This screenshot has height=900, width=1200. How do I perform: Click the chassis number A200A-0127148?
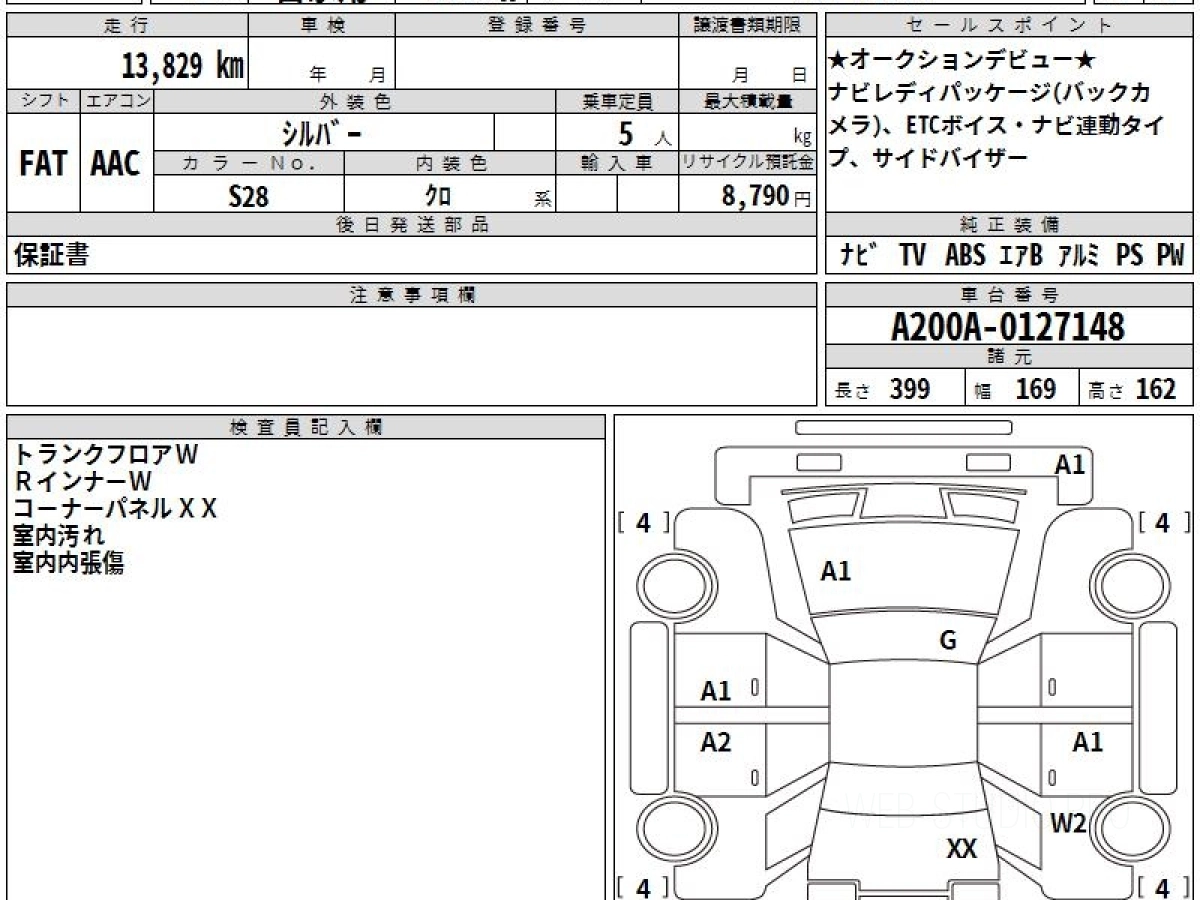point(1007,326)
